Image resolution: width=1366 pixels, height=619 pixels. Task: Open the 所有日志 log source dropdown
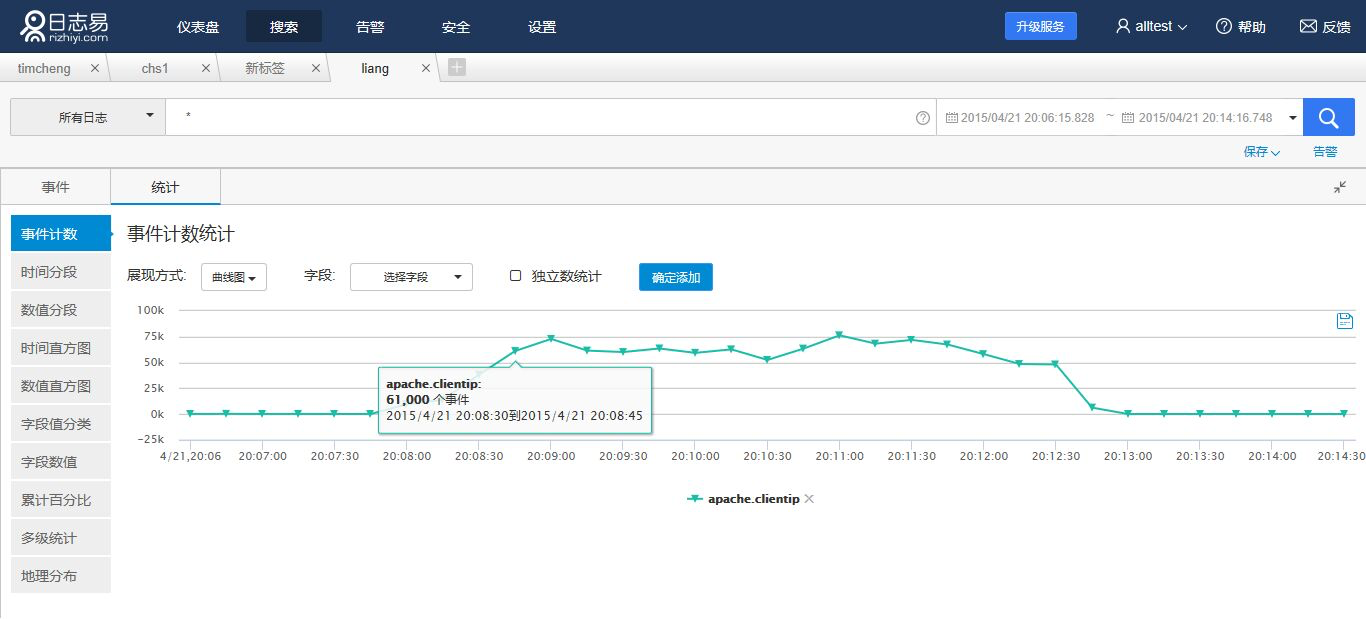pos(88,117)
